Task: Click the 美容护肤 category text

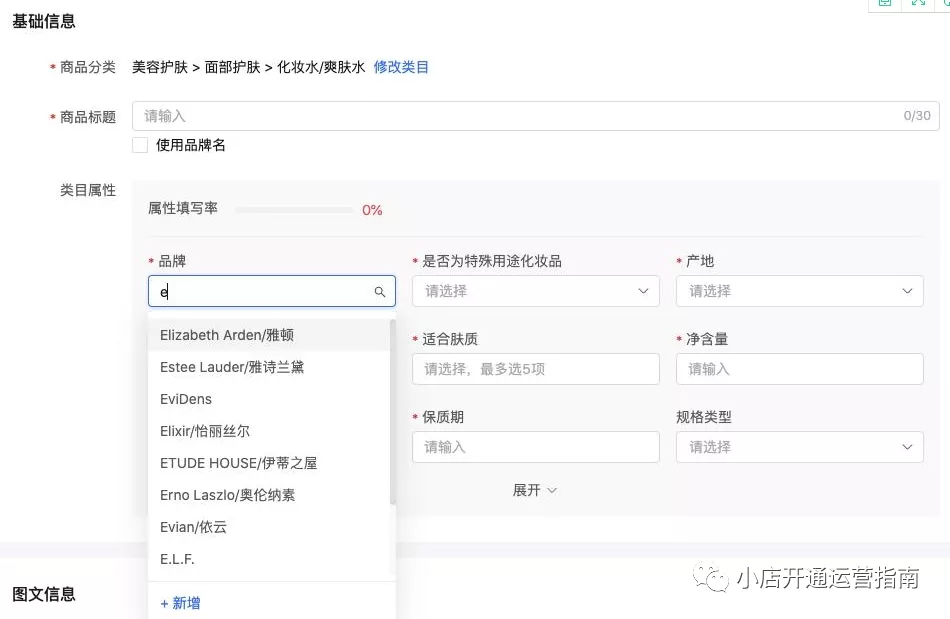Action: point(160,67)
